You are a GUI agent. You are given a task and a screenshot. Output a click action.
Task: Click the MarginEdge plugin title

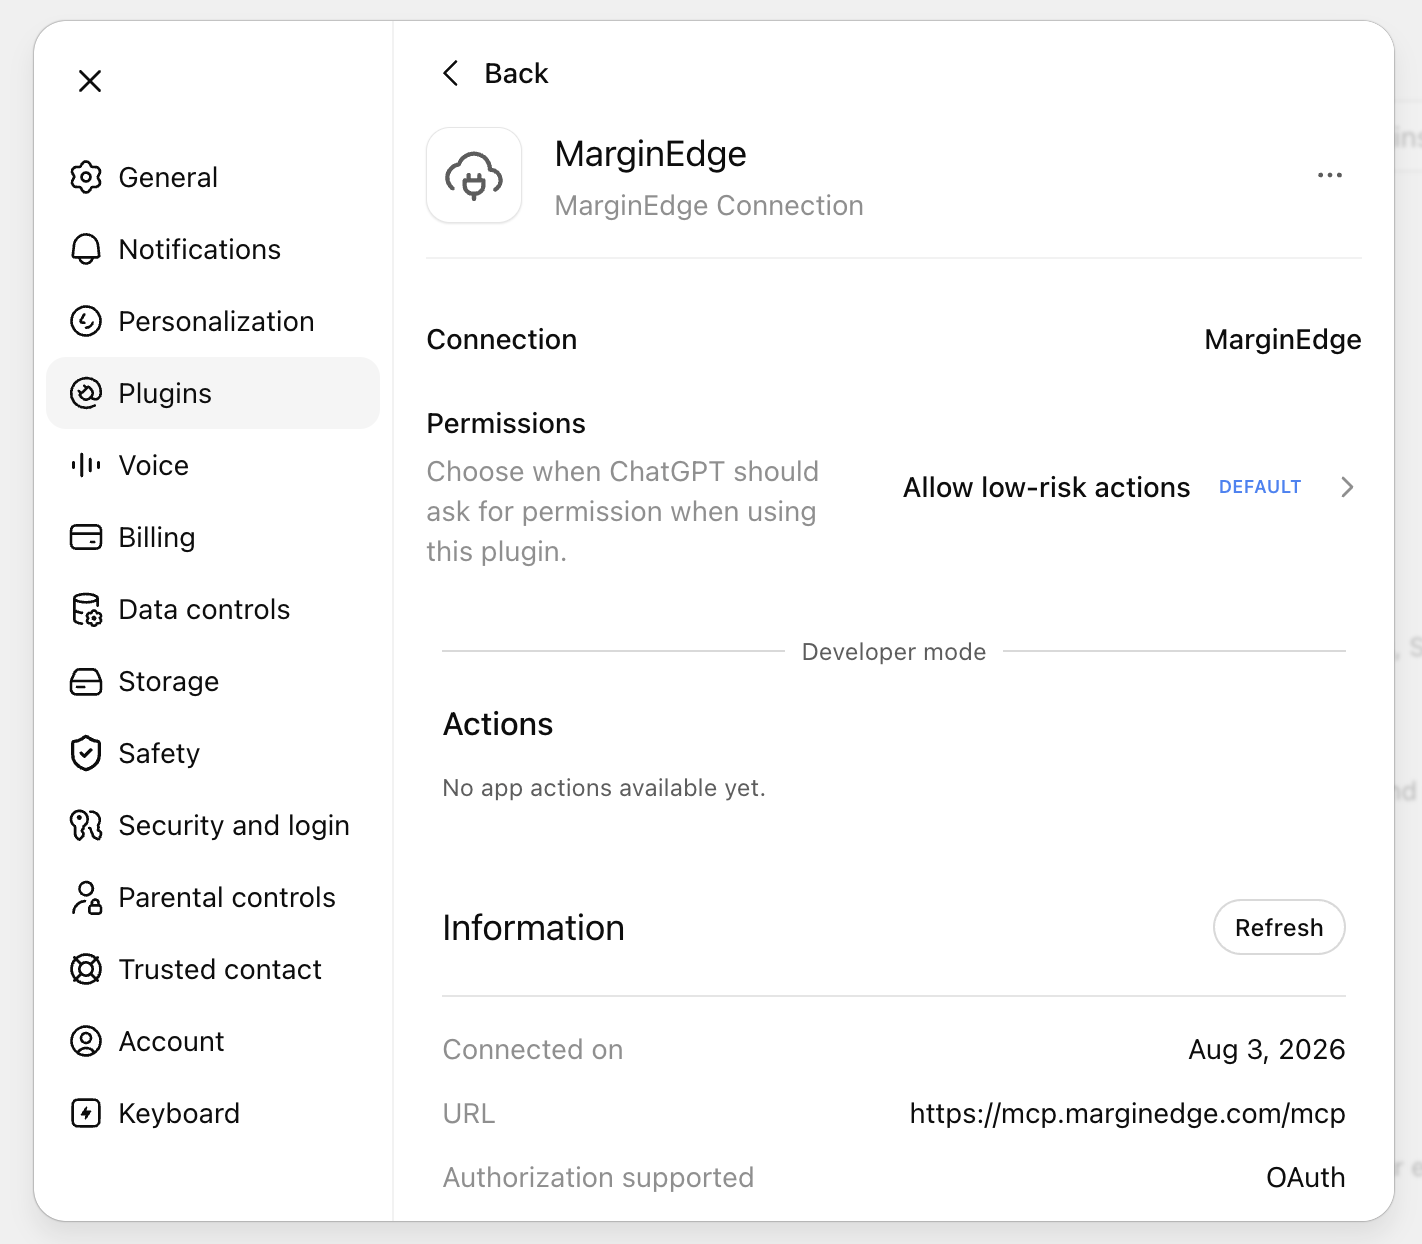tap(651, 154)
